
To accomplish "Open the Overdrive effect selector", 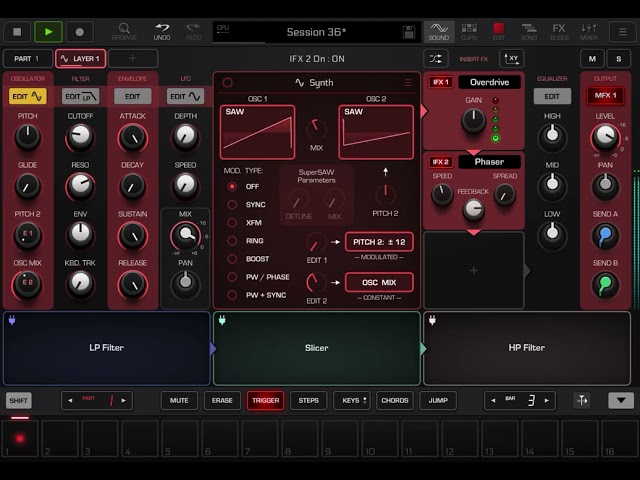I will (489, 82).
